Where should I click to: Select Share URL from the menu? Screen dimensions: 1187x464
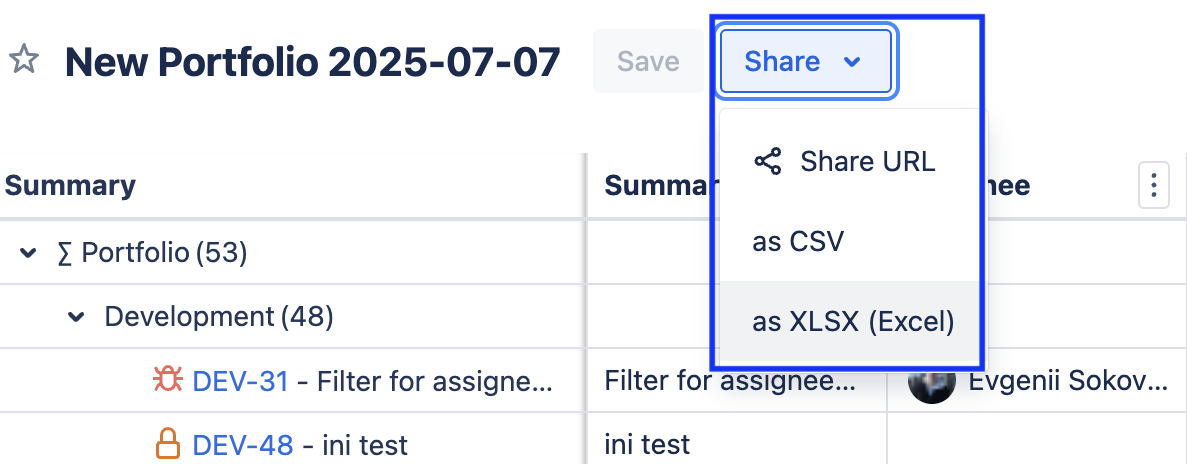[867, 162]
